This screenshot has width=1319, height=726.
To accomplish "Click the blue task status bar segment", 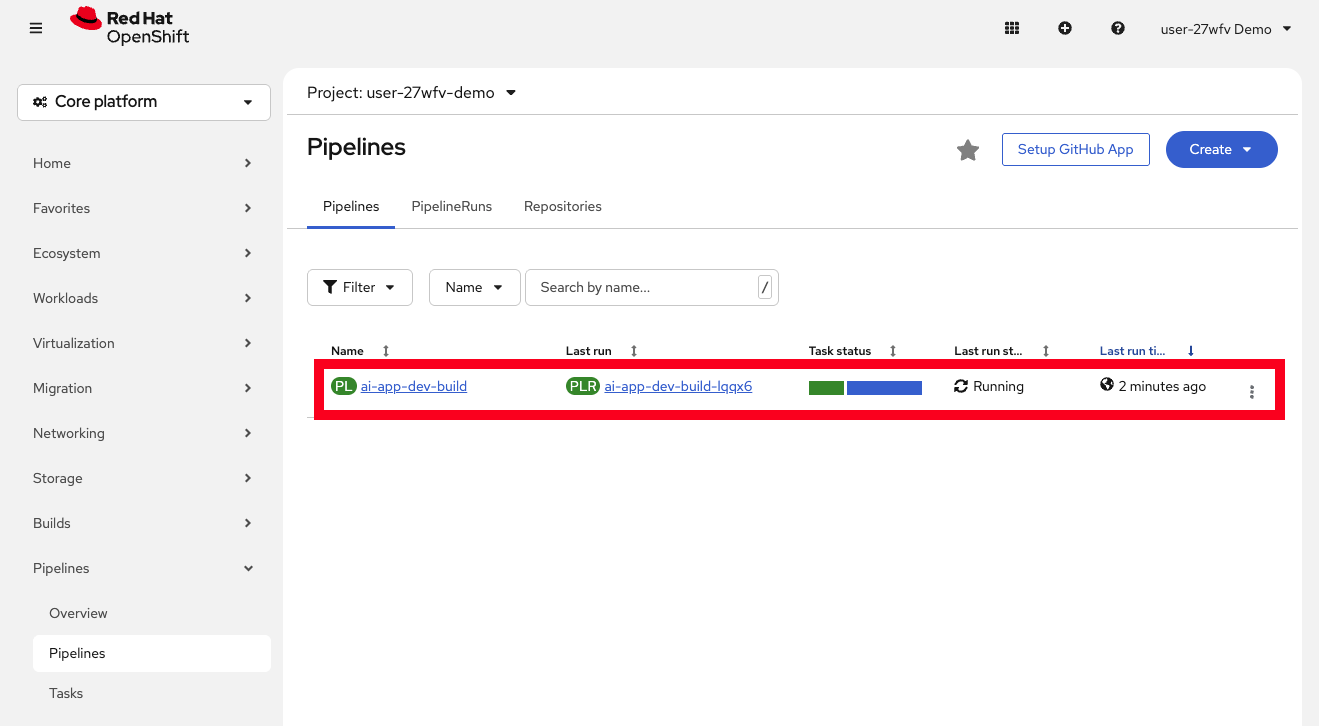I will (884, 388).
